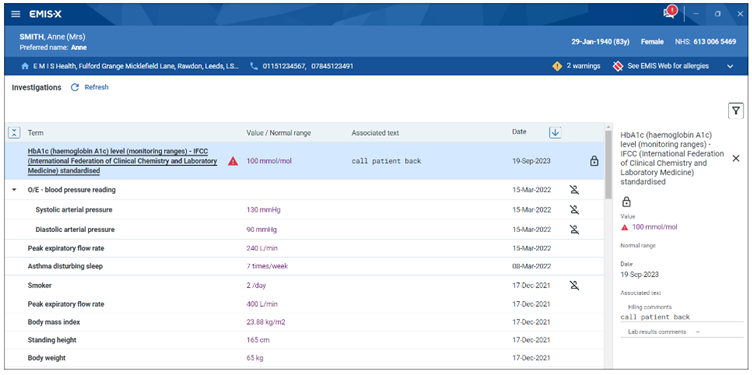Screen dimensions: 752x375
Task: Click the 100 mmol/mol value in the list
Action: click(x=269, y=161)
